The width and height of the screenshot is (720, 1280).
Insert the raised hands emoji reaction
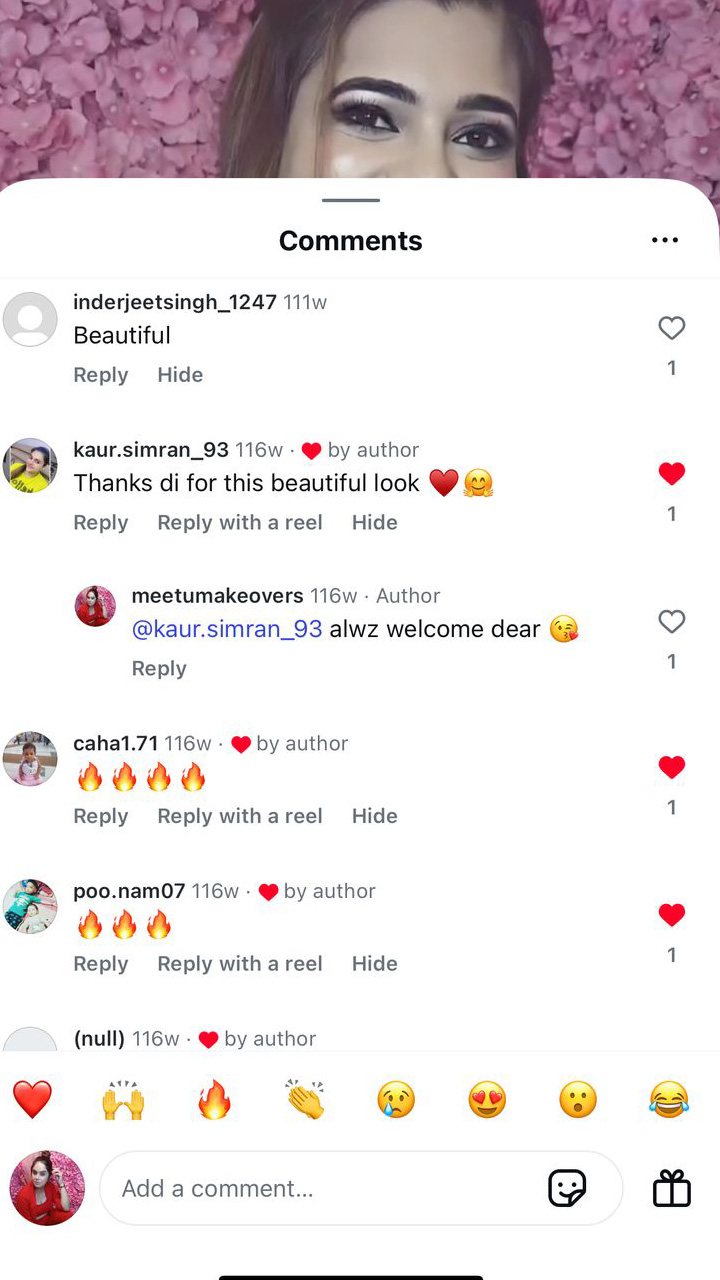123,1100
